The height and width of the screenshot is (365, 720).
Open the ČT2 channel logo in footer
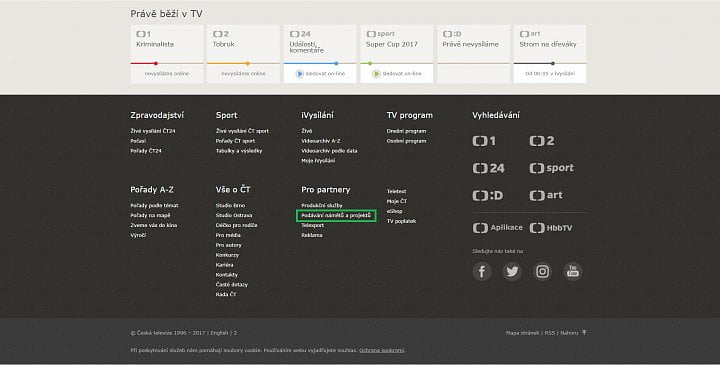[x=542, y=141]
